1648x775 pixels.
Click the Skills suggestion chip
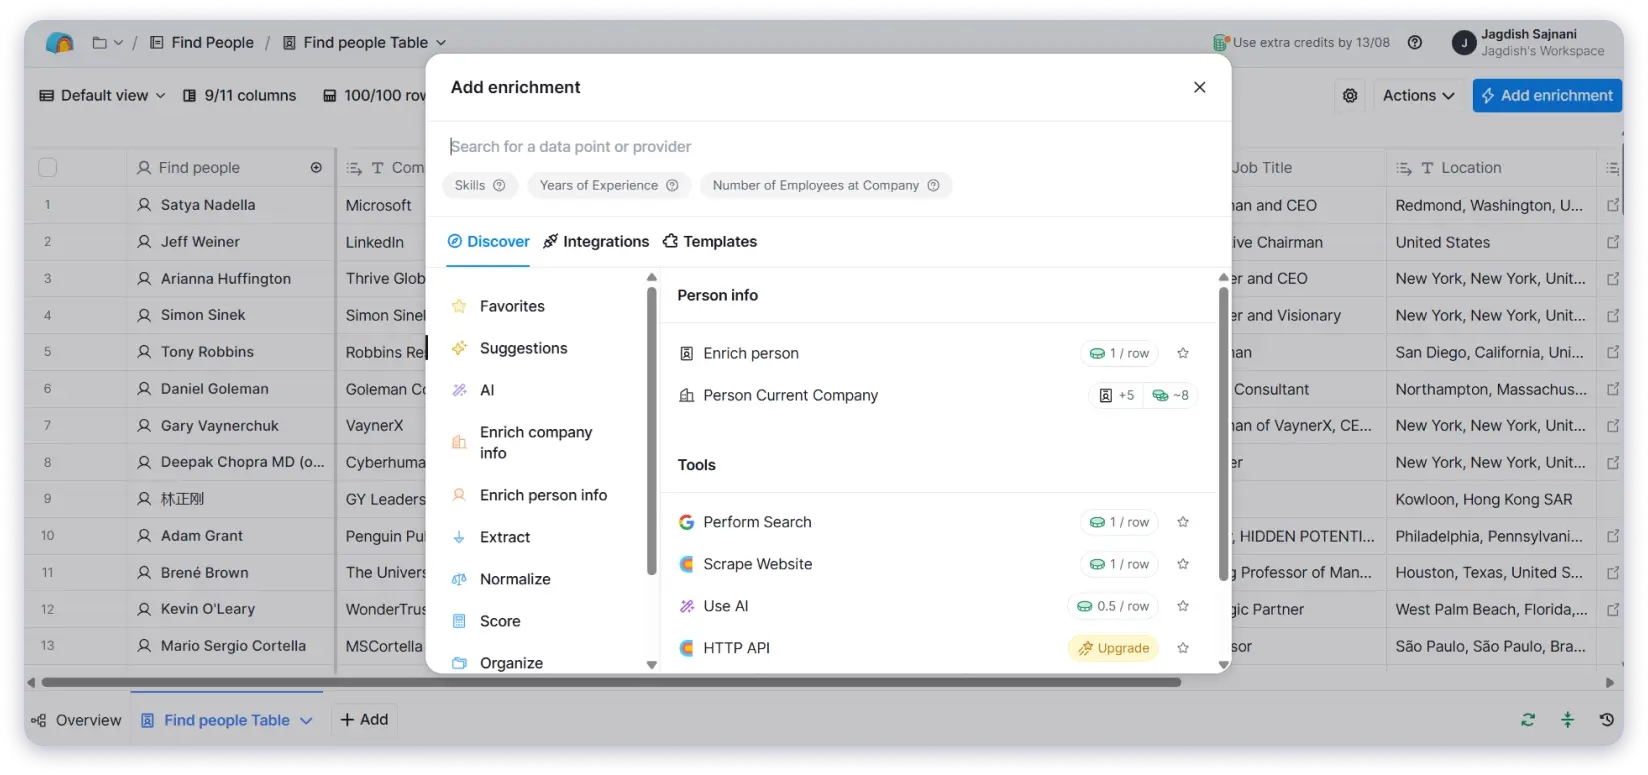point(480,186)
